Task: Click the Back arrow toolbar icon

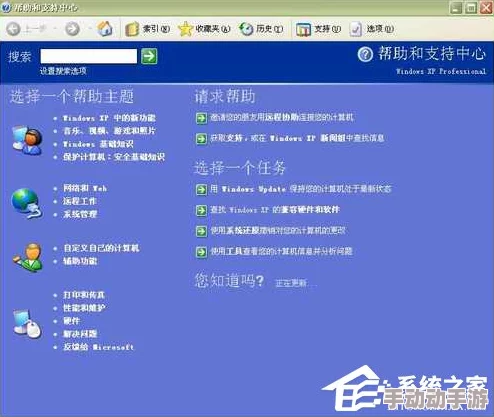Action: coord(13,29)
